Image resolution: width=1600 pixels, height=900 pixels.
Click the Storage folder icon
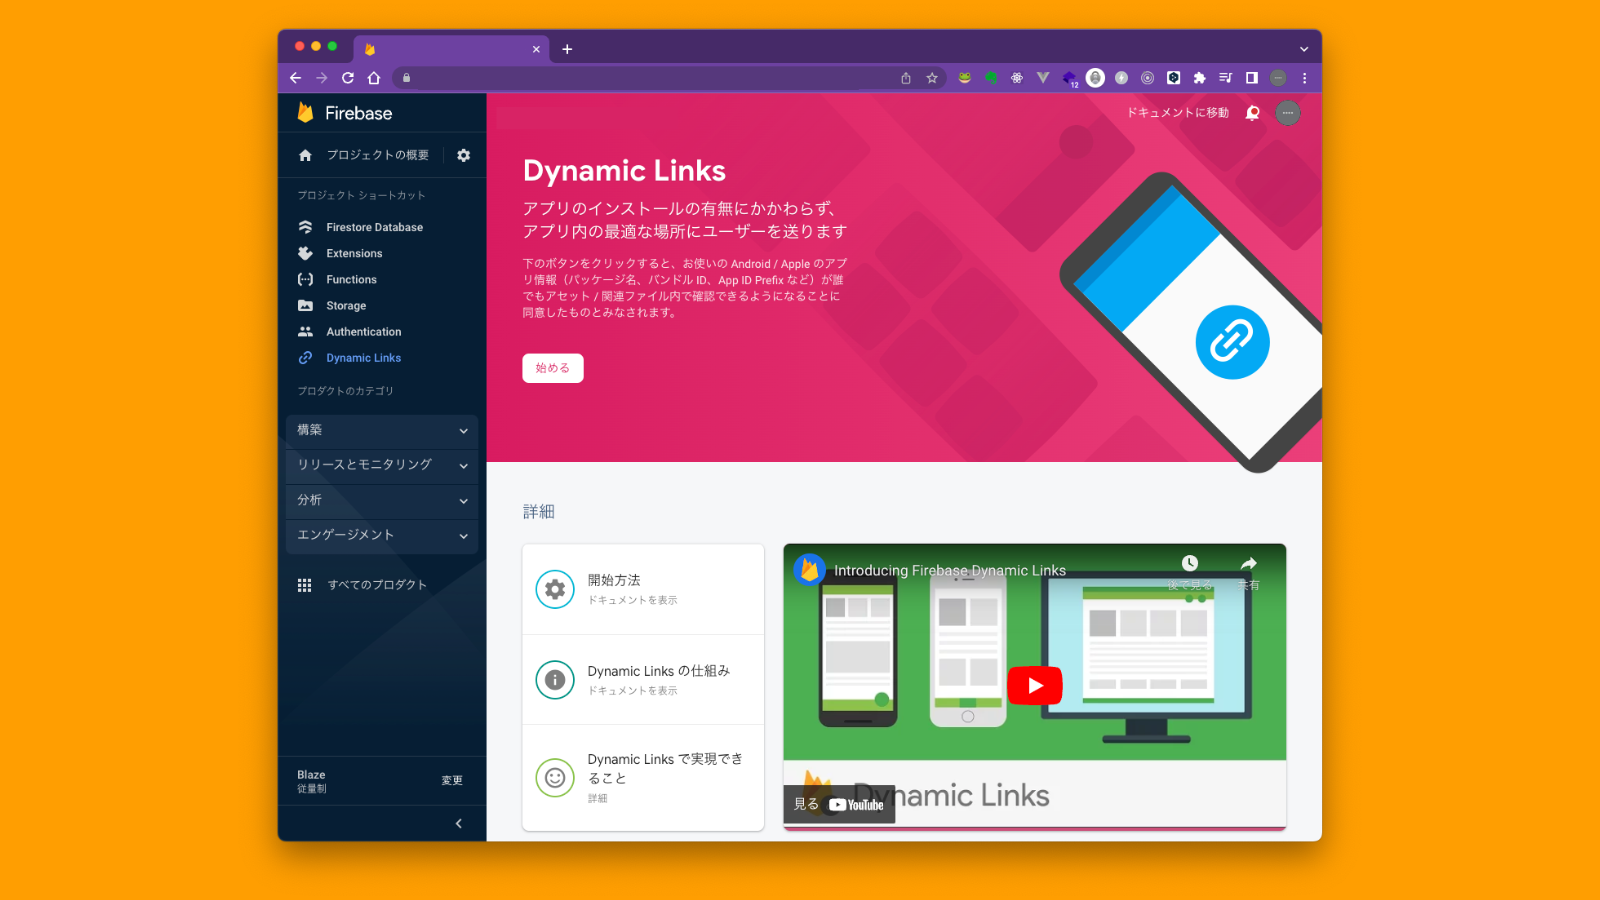305,305
